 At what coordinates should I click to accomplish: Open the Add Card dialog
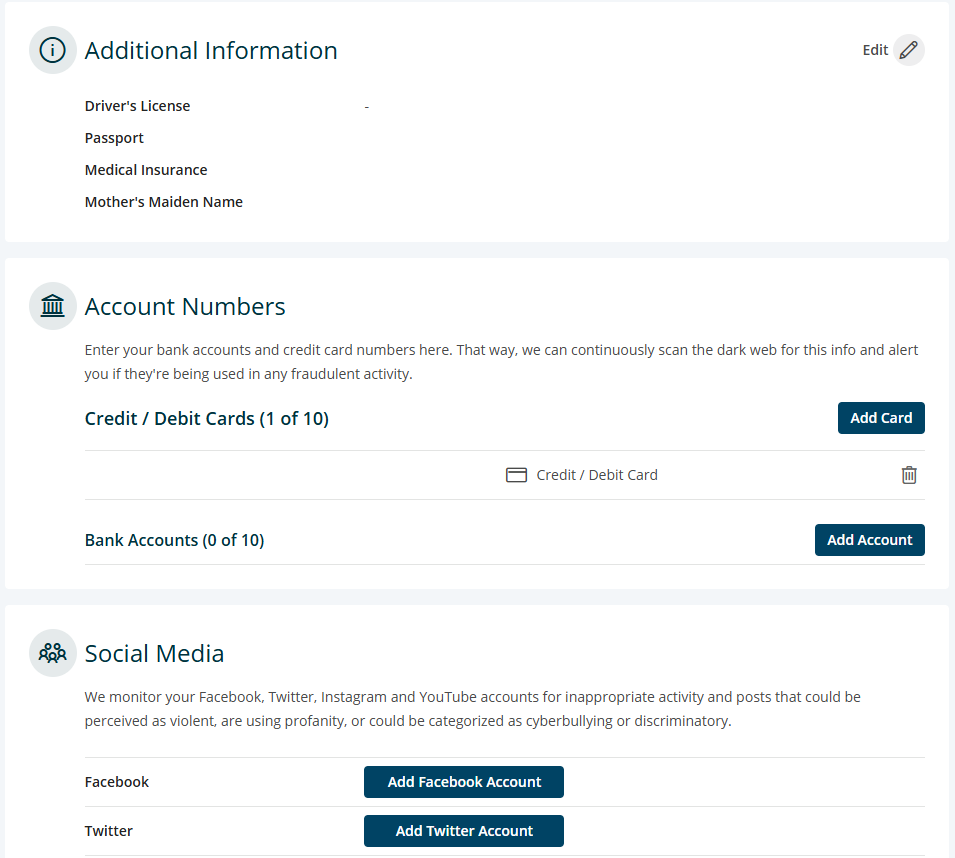(x=881, y=417)
